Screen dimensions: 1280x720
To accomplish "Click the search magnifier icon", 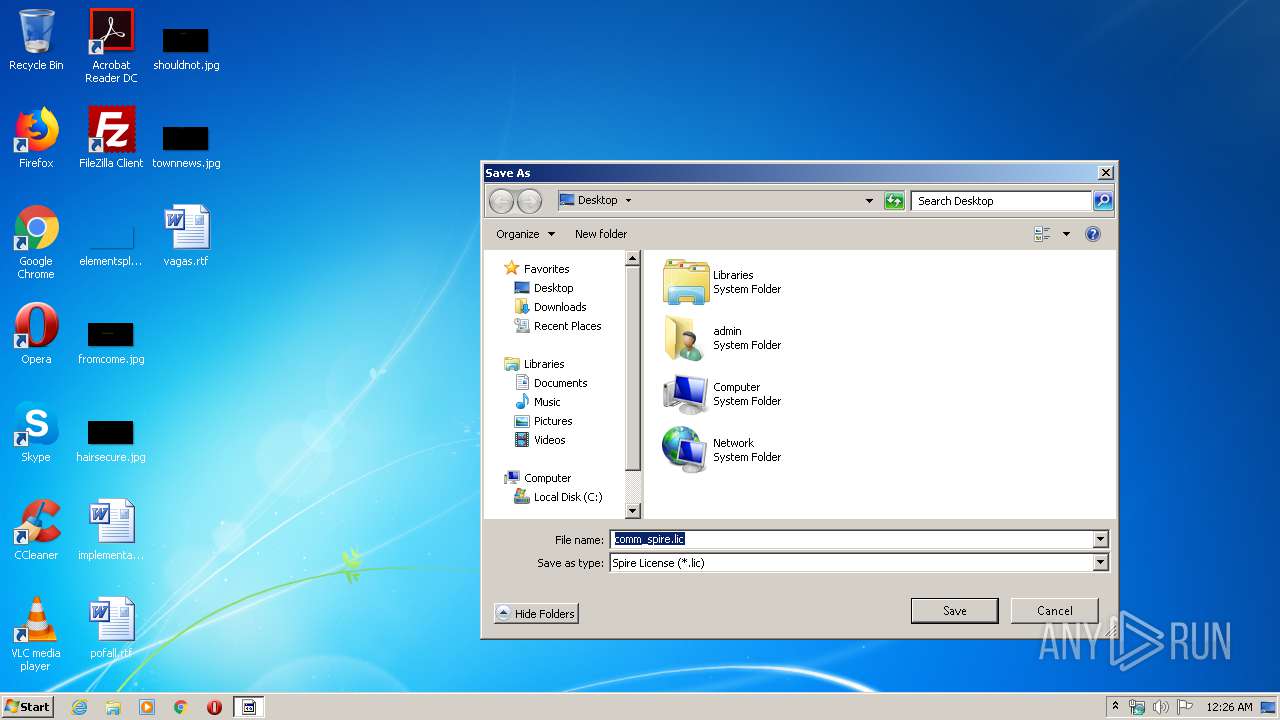I will point(1102,201).
